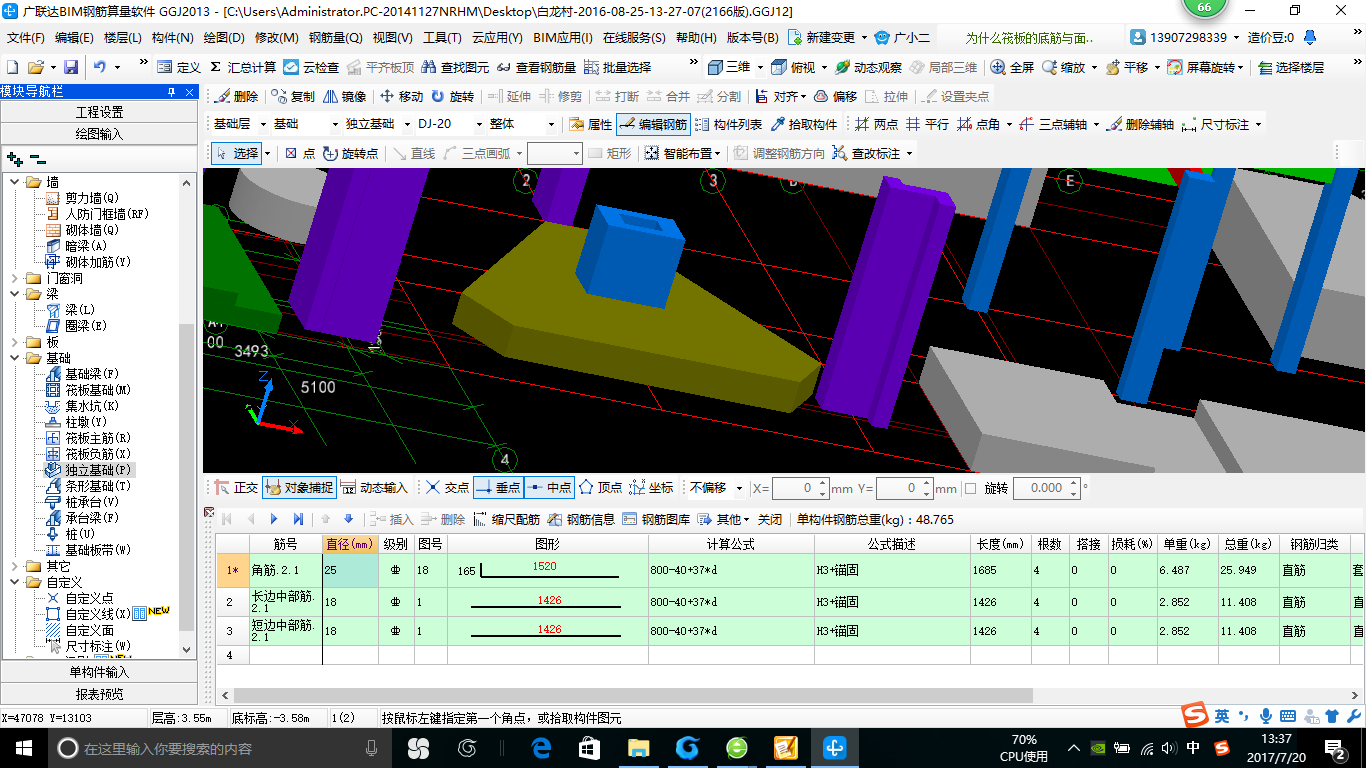Toggle 中点 midpoint snap
The height and width of the screenshot is (768, 1366).
(x=549, y=488)
